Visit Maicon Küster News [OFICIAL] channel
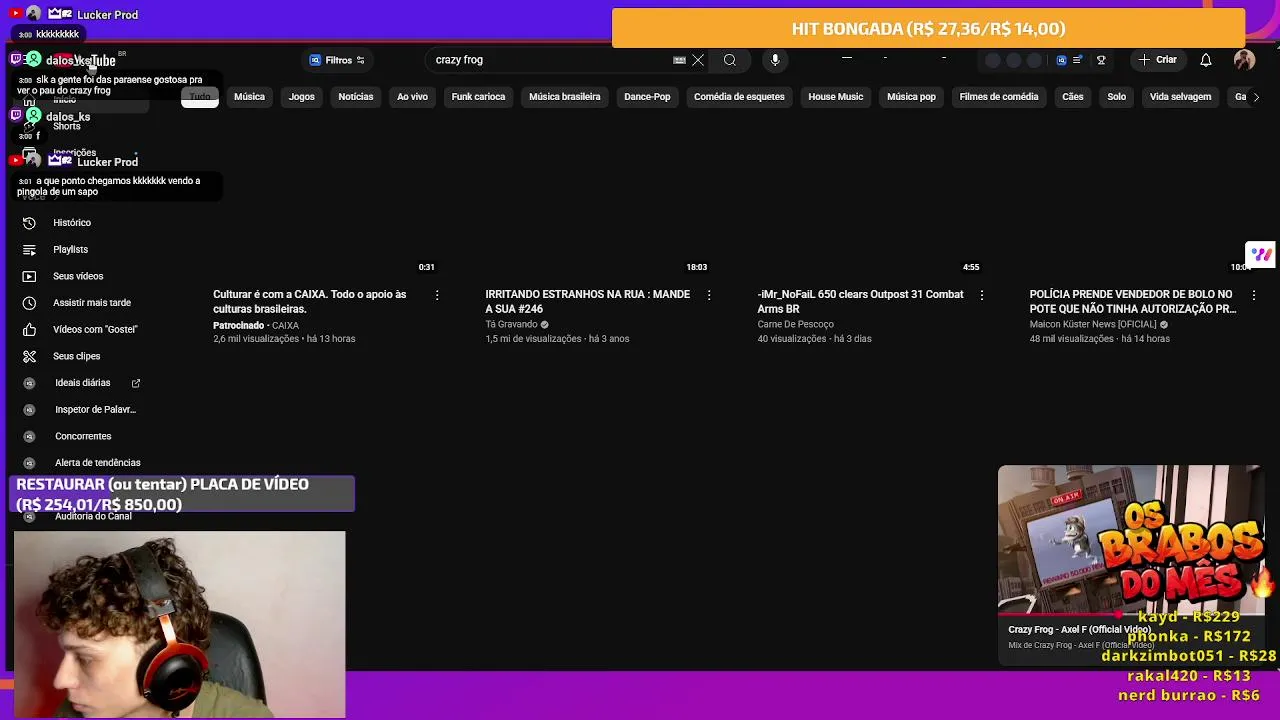Screen dimensions: 1280x720 (x=1093, y=325)
